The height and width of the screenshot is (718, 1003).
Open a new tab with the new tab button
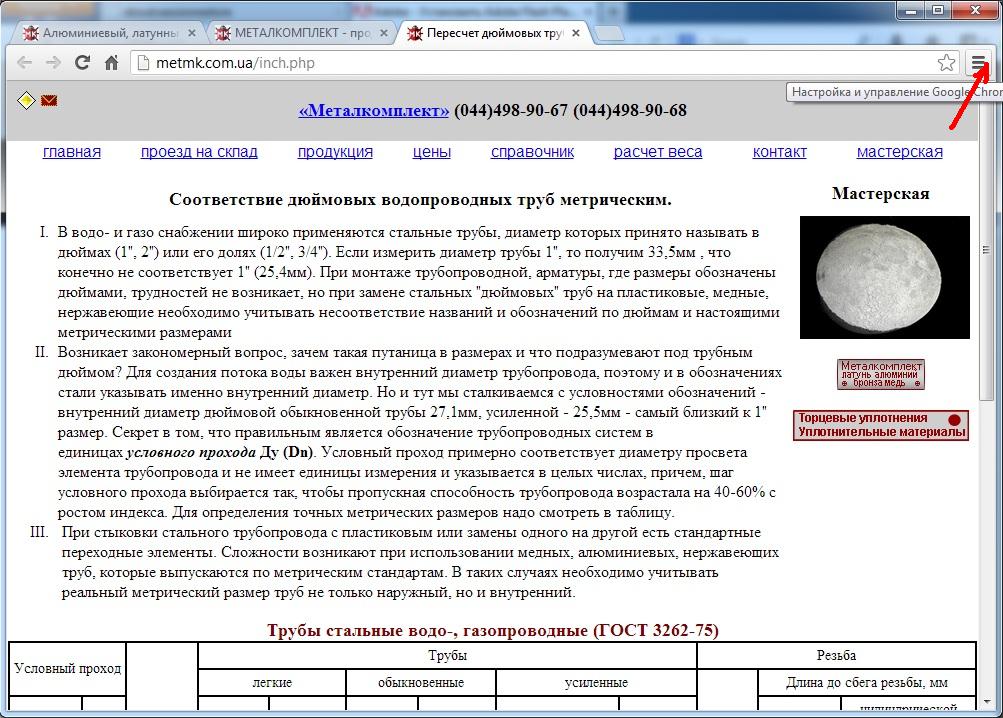610,33
